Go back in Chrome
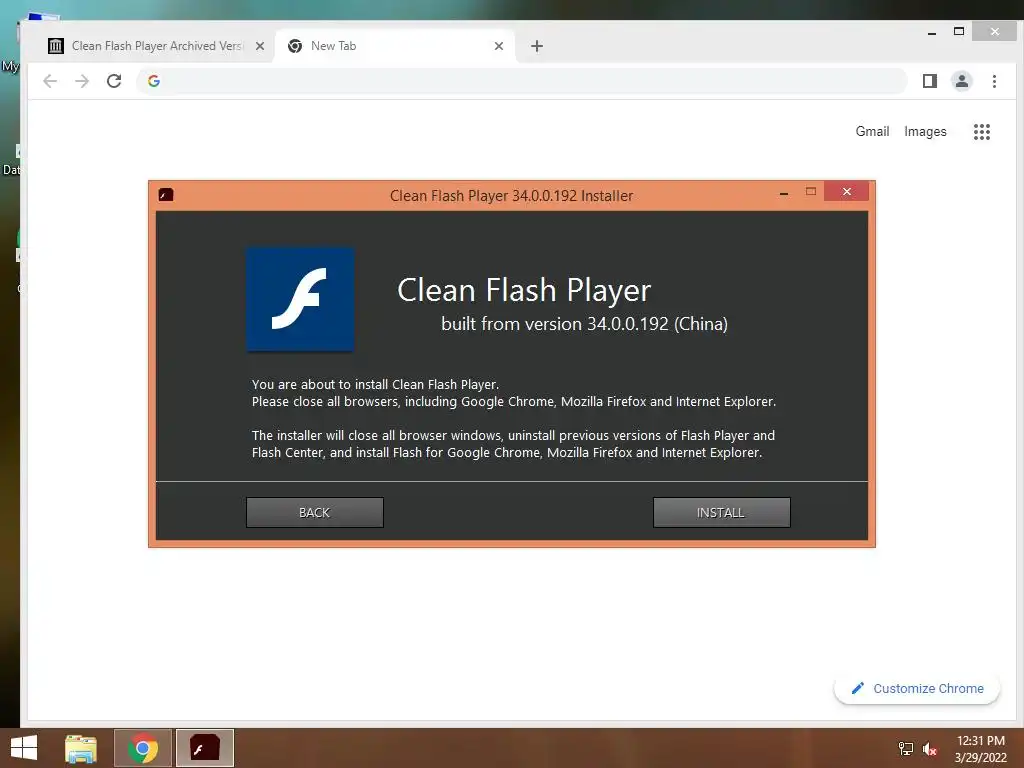The height and width of the screenshot is (768, 1024). pos(50,81)
